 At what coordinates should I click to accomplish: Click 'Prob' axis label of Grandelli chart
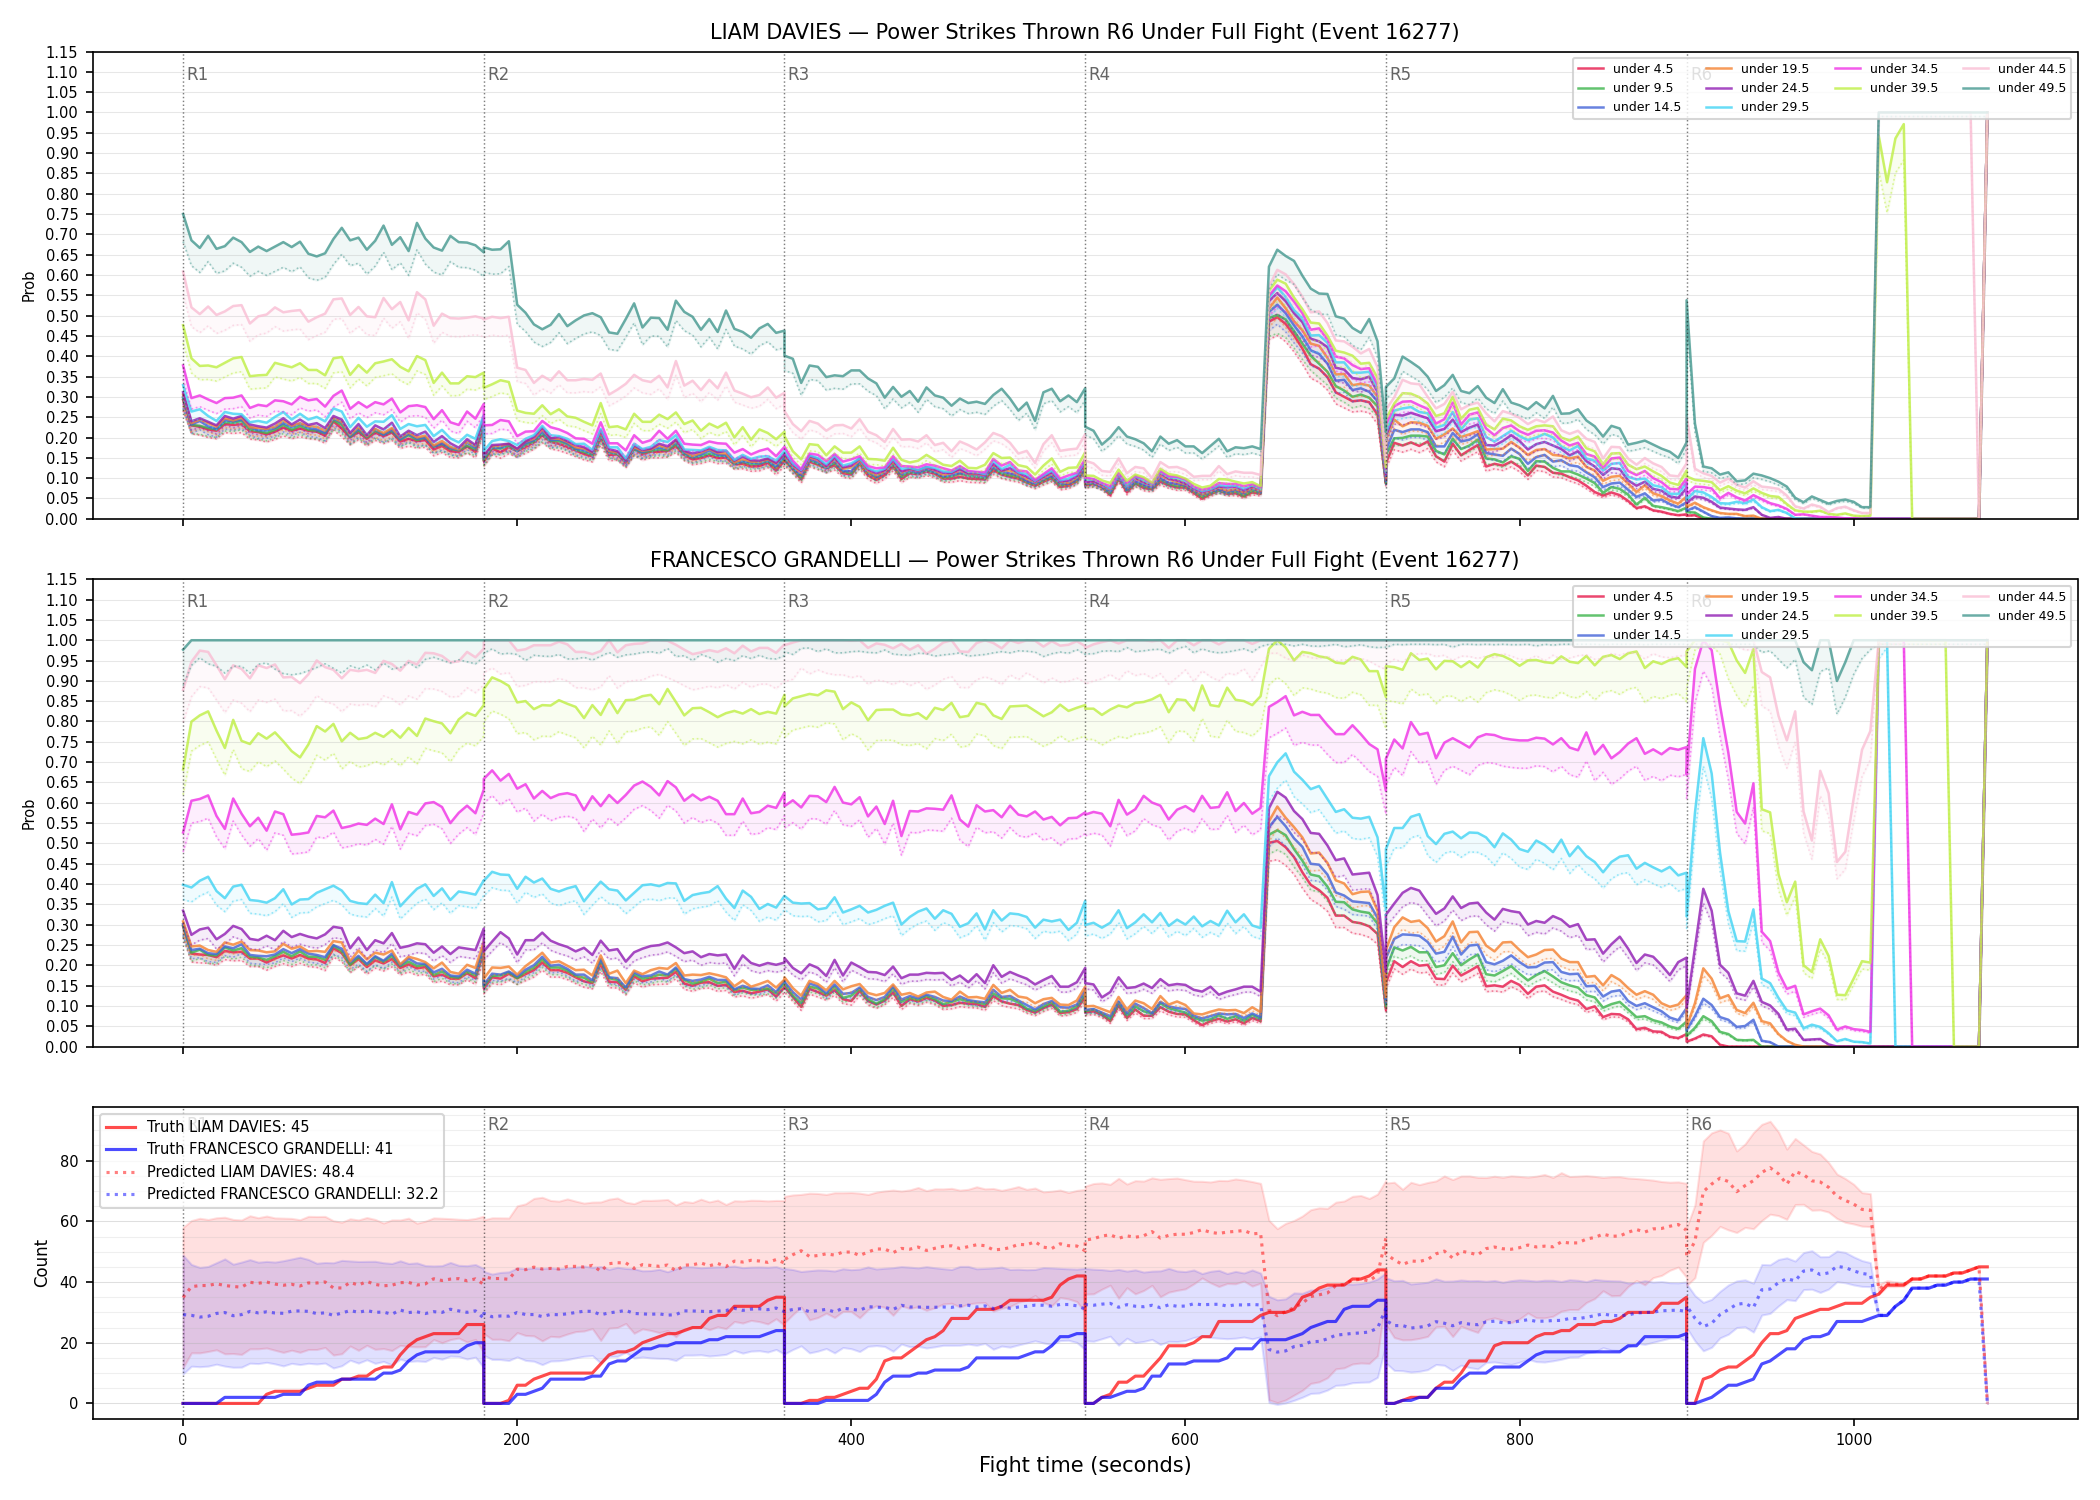pyautogui.click(x=29, y=814)
